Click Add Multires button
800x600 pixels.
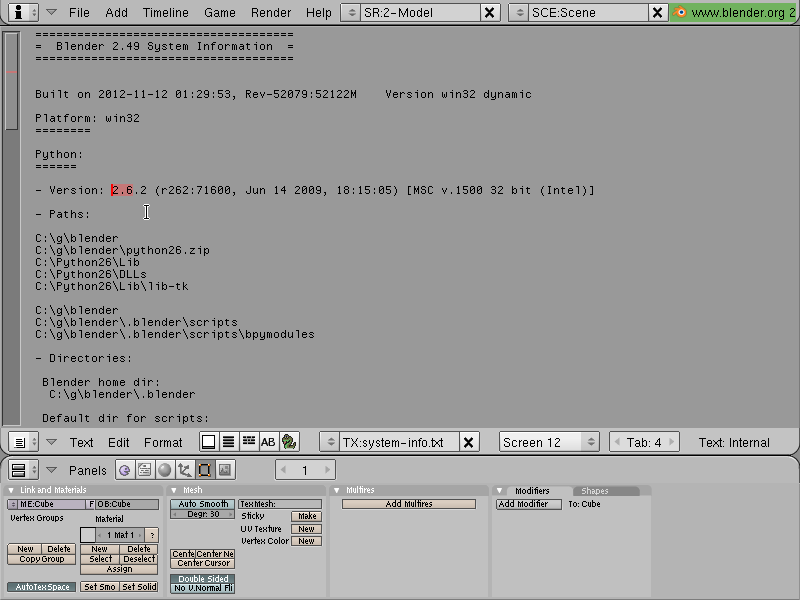click(x=409, y=504)
